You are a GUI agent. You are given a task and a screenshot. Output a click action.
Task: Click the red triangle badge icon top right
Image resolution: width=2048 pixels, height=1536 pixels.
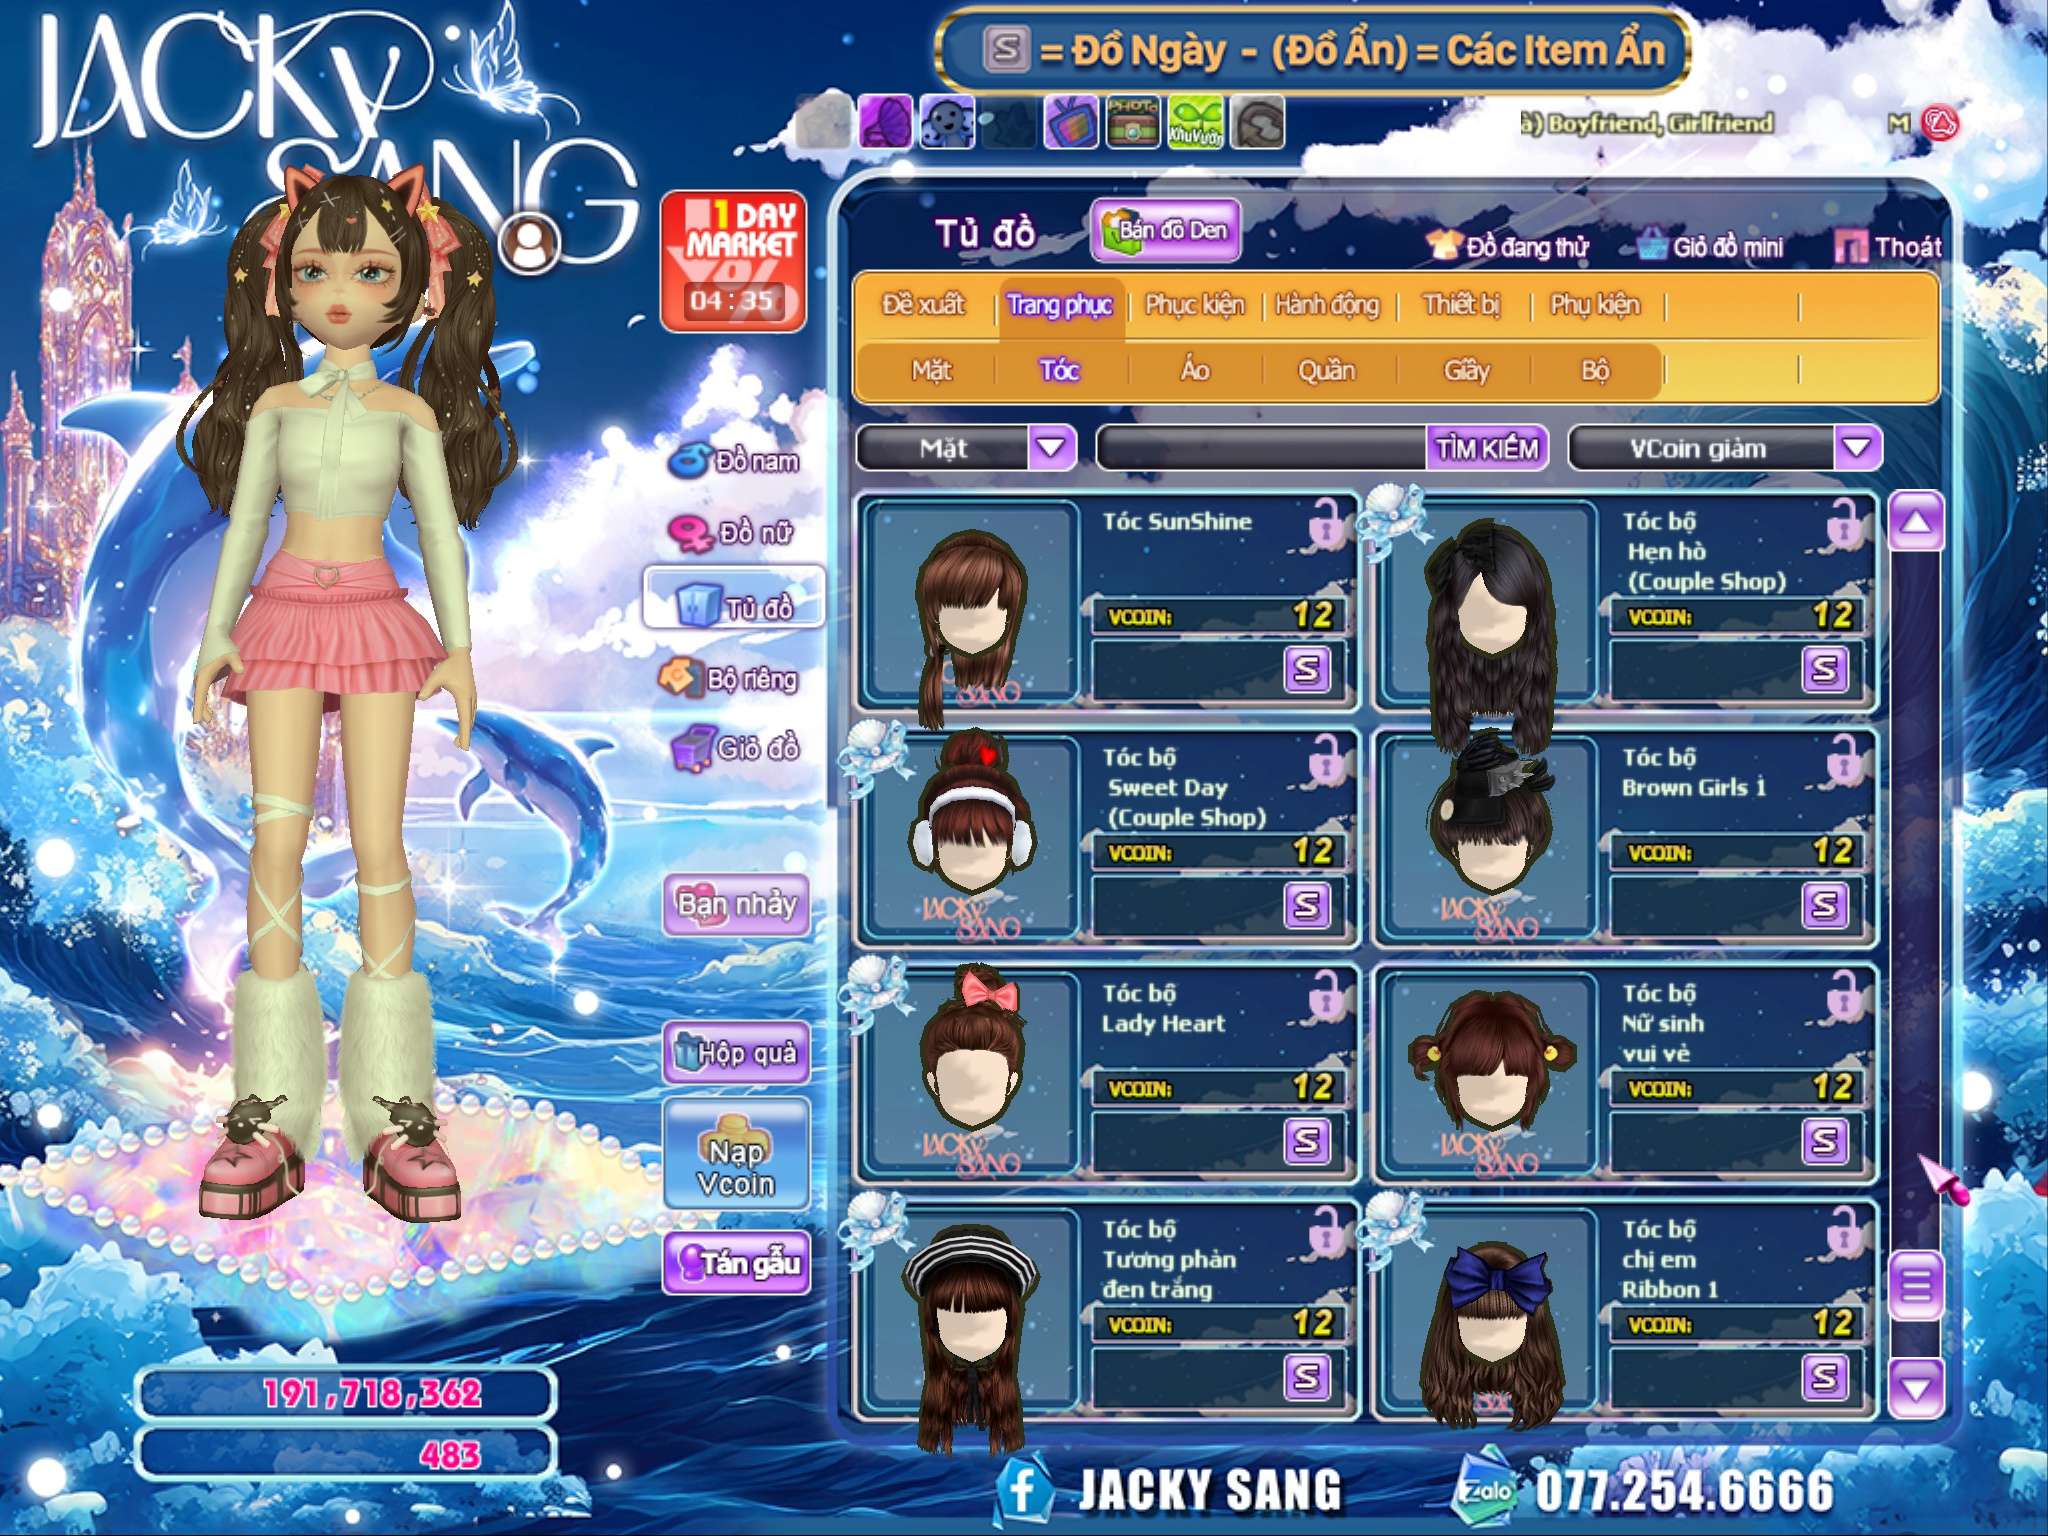pyautogui.click(x=1940, y=124)
